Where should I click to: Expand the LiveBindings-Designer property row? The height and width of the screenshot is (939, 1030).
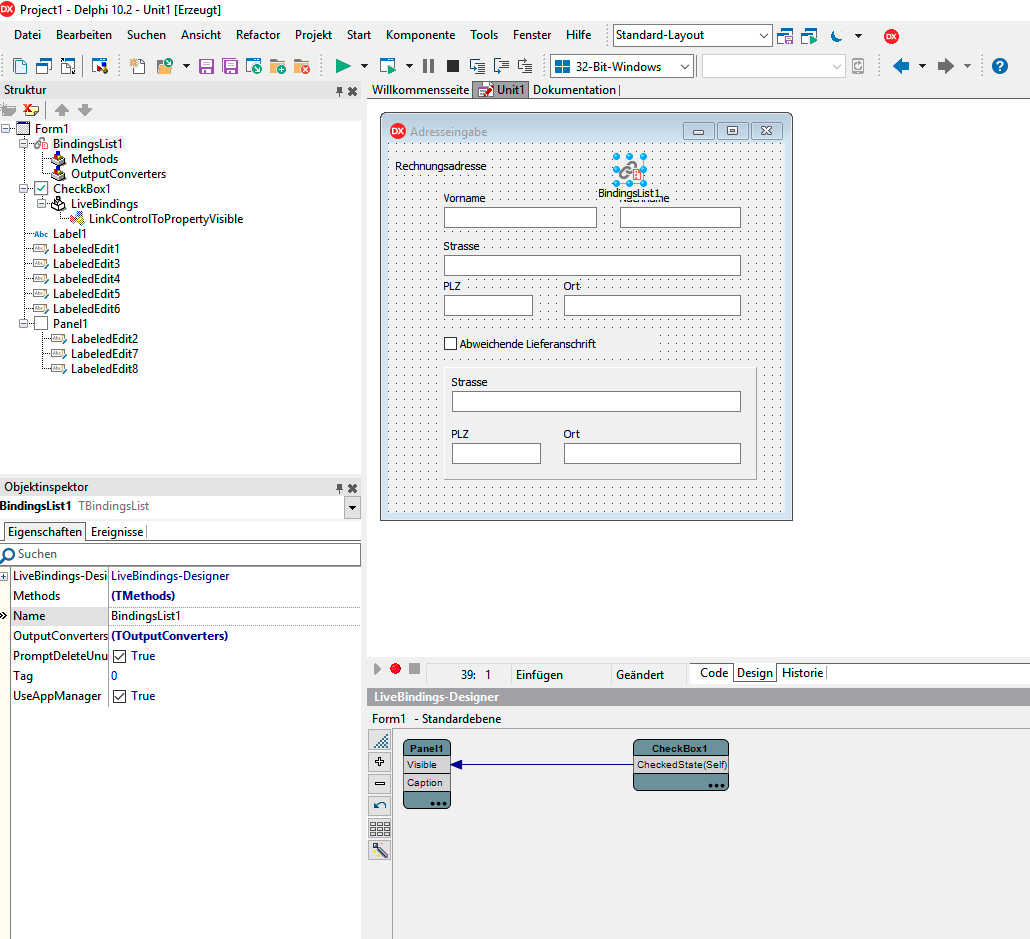click(x=4, y=576)
